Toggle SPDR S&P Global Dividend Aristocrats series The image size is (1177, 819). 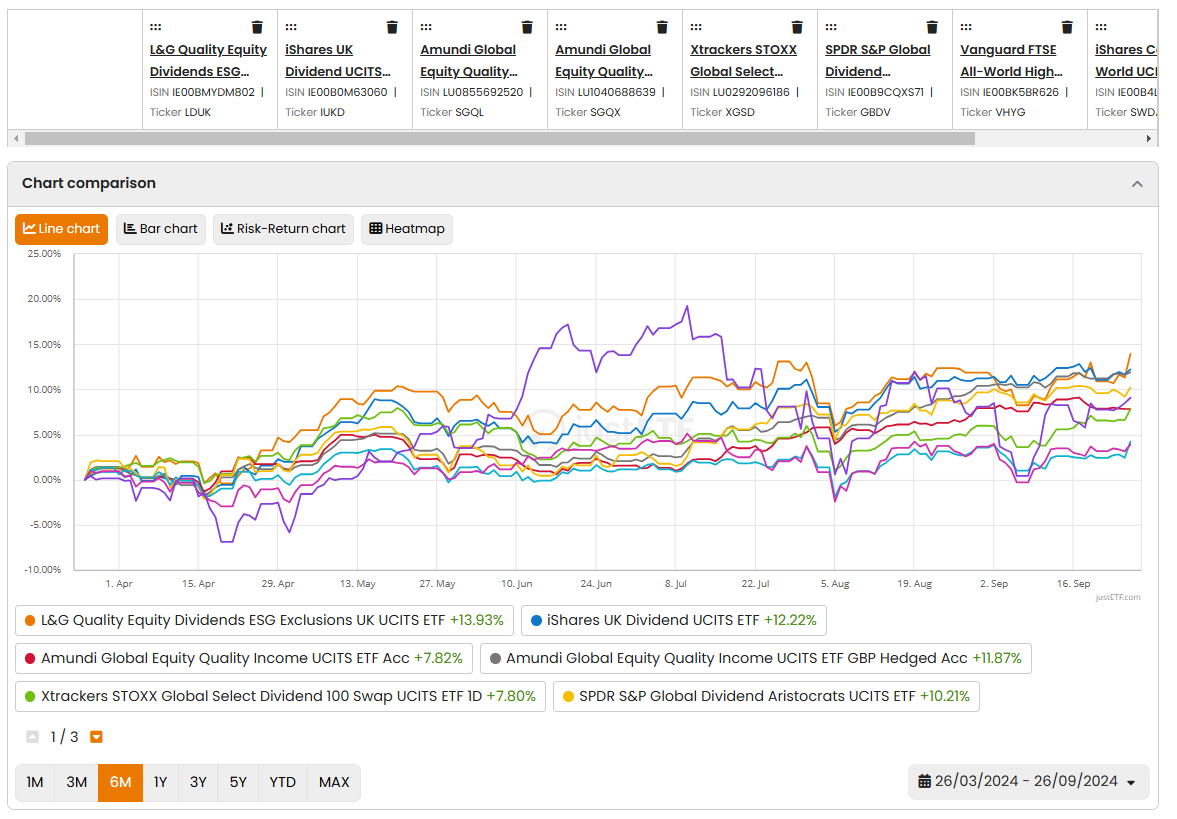coord(766,697)
